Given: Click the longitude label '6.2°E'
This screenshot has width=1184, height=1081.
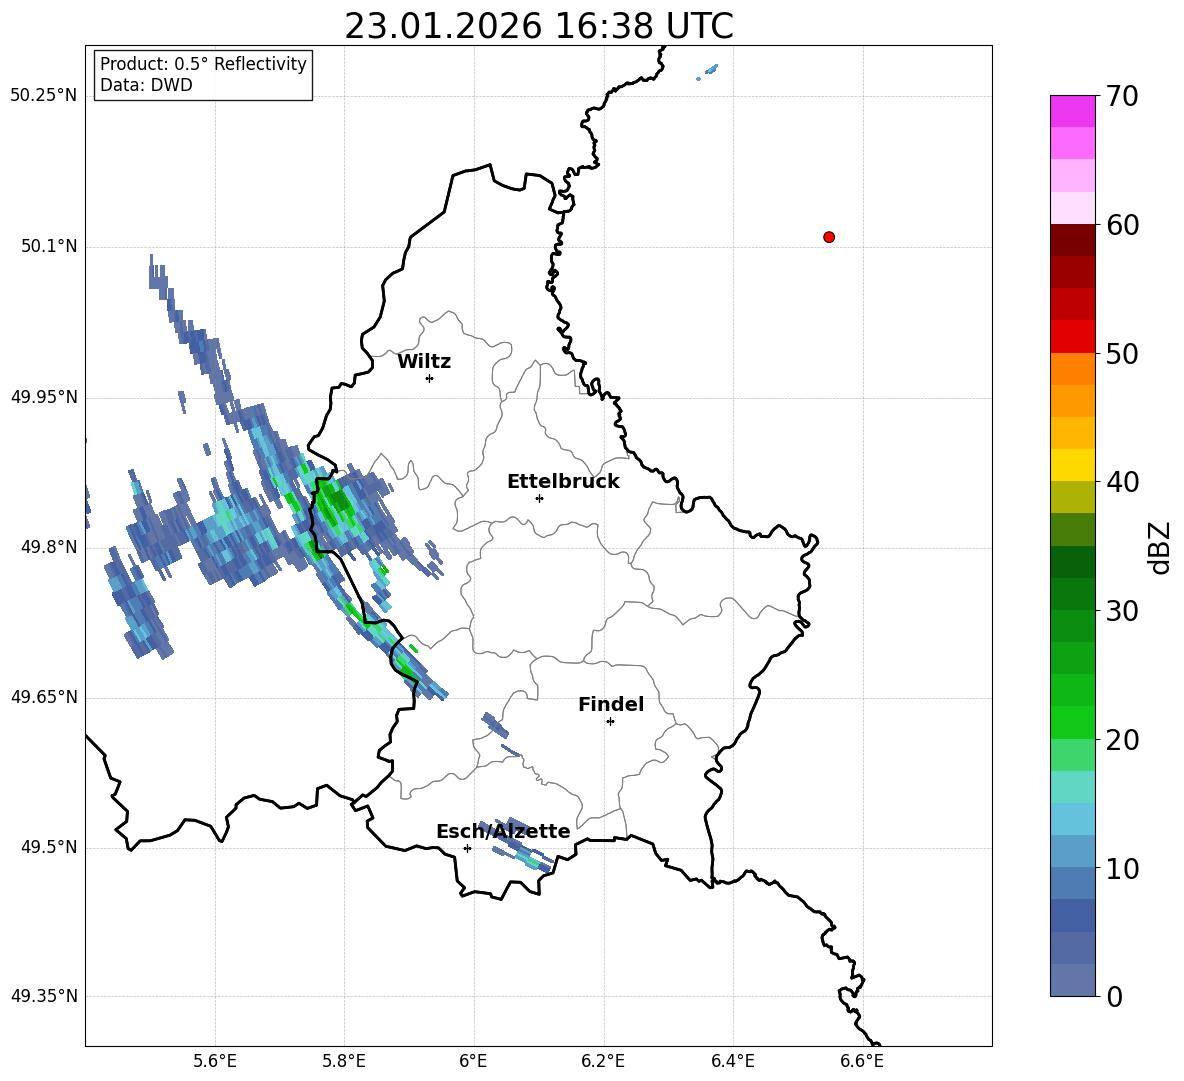Looking at the screenshot, I should tap(603, 1061).
